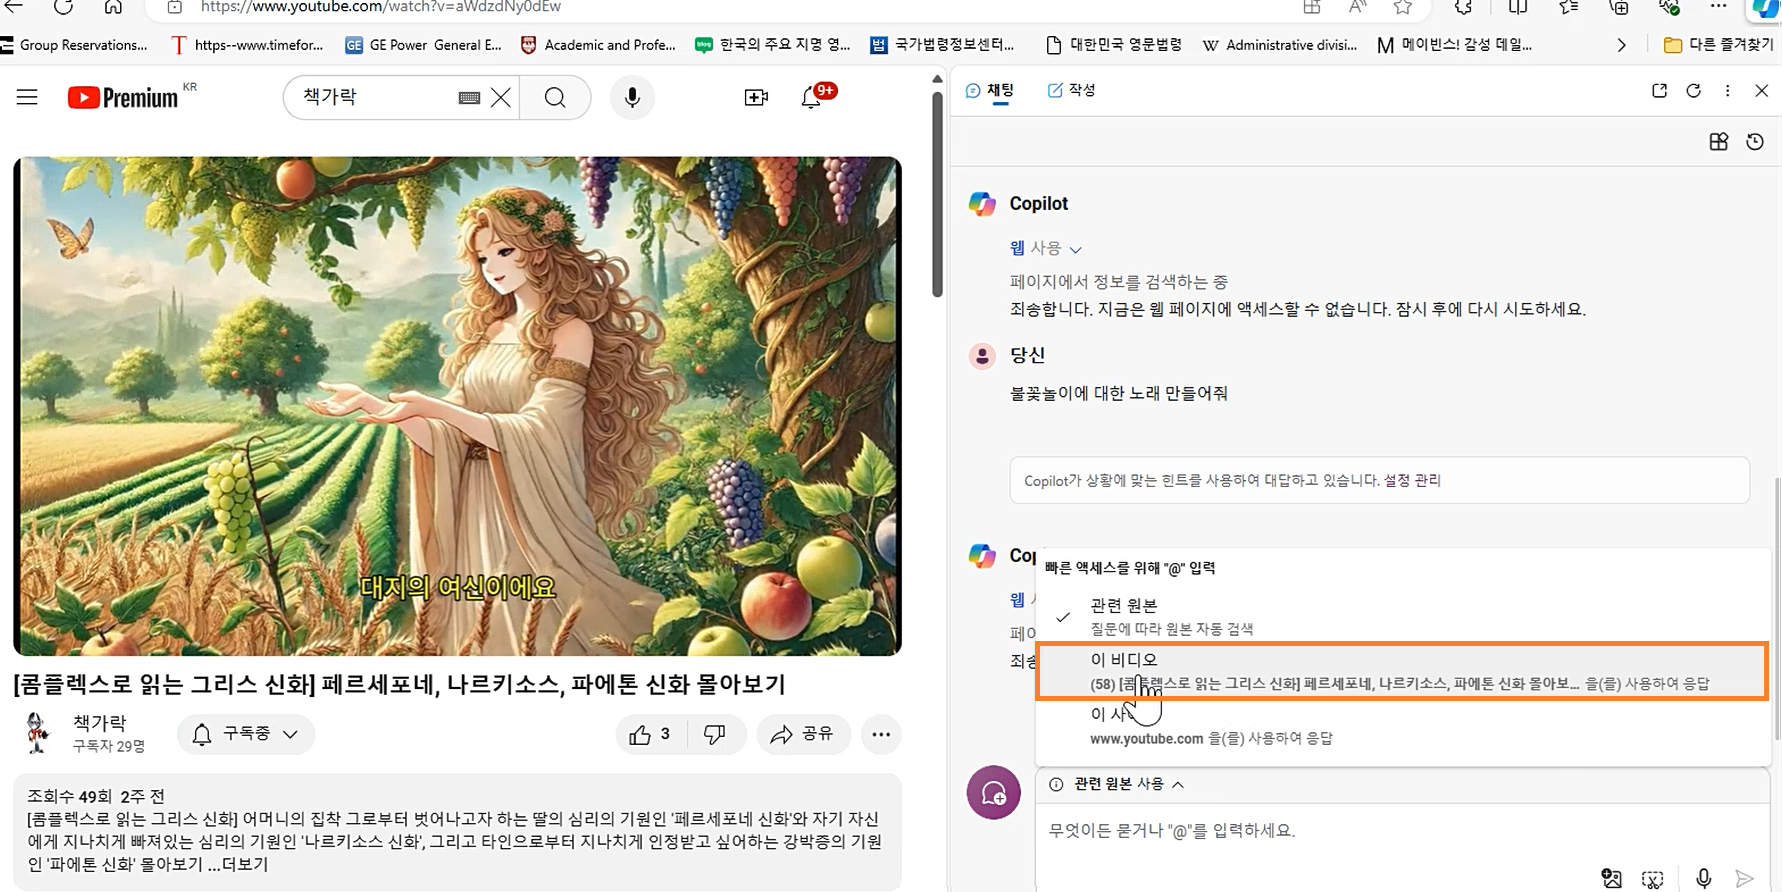Select 이 비디오 source option
Screen dimensions: 1782x892
(1402, 671)
